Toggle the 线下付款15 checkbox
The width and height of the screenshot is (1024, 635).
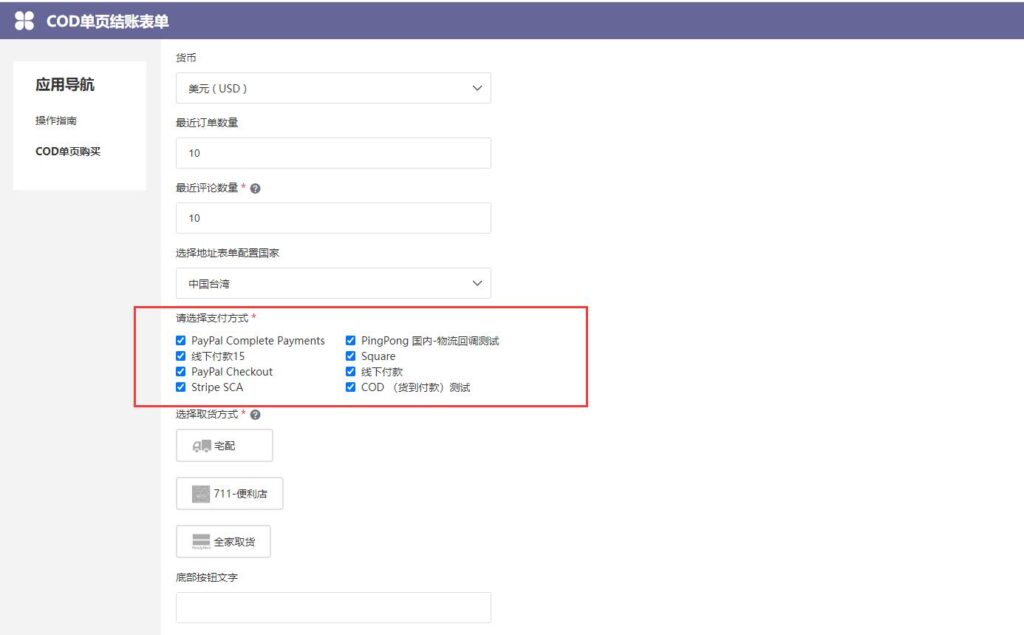pyautogui.click(x=181, y=356)
